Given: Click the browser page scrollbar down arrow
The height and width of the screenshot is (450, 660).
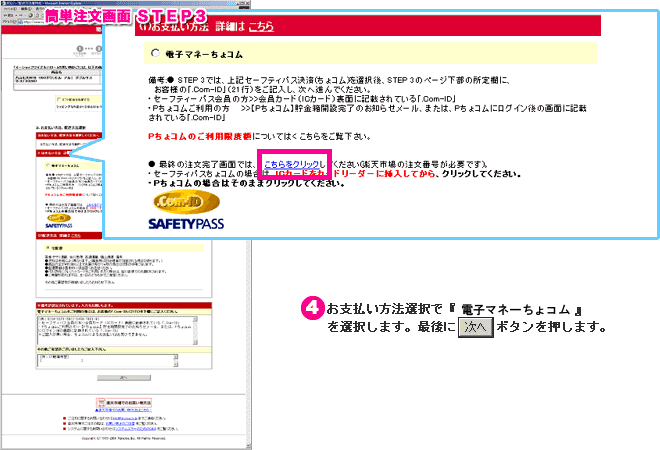Looking at the screenshot, I should coord(249,446).
